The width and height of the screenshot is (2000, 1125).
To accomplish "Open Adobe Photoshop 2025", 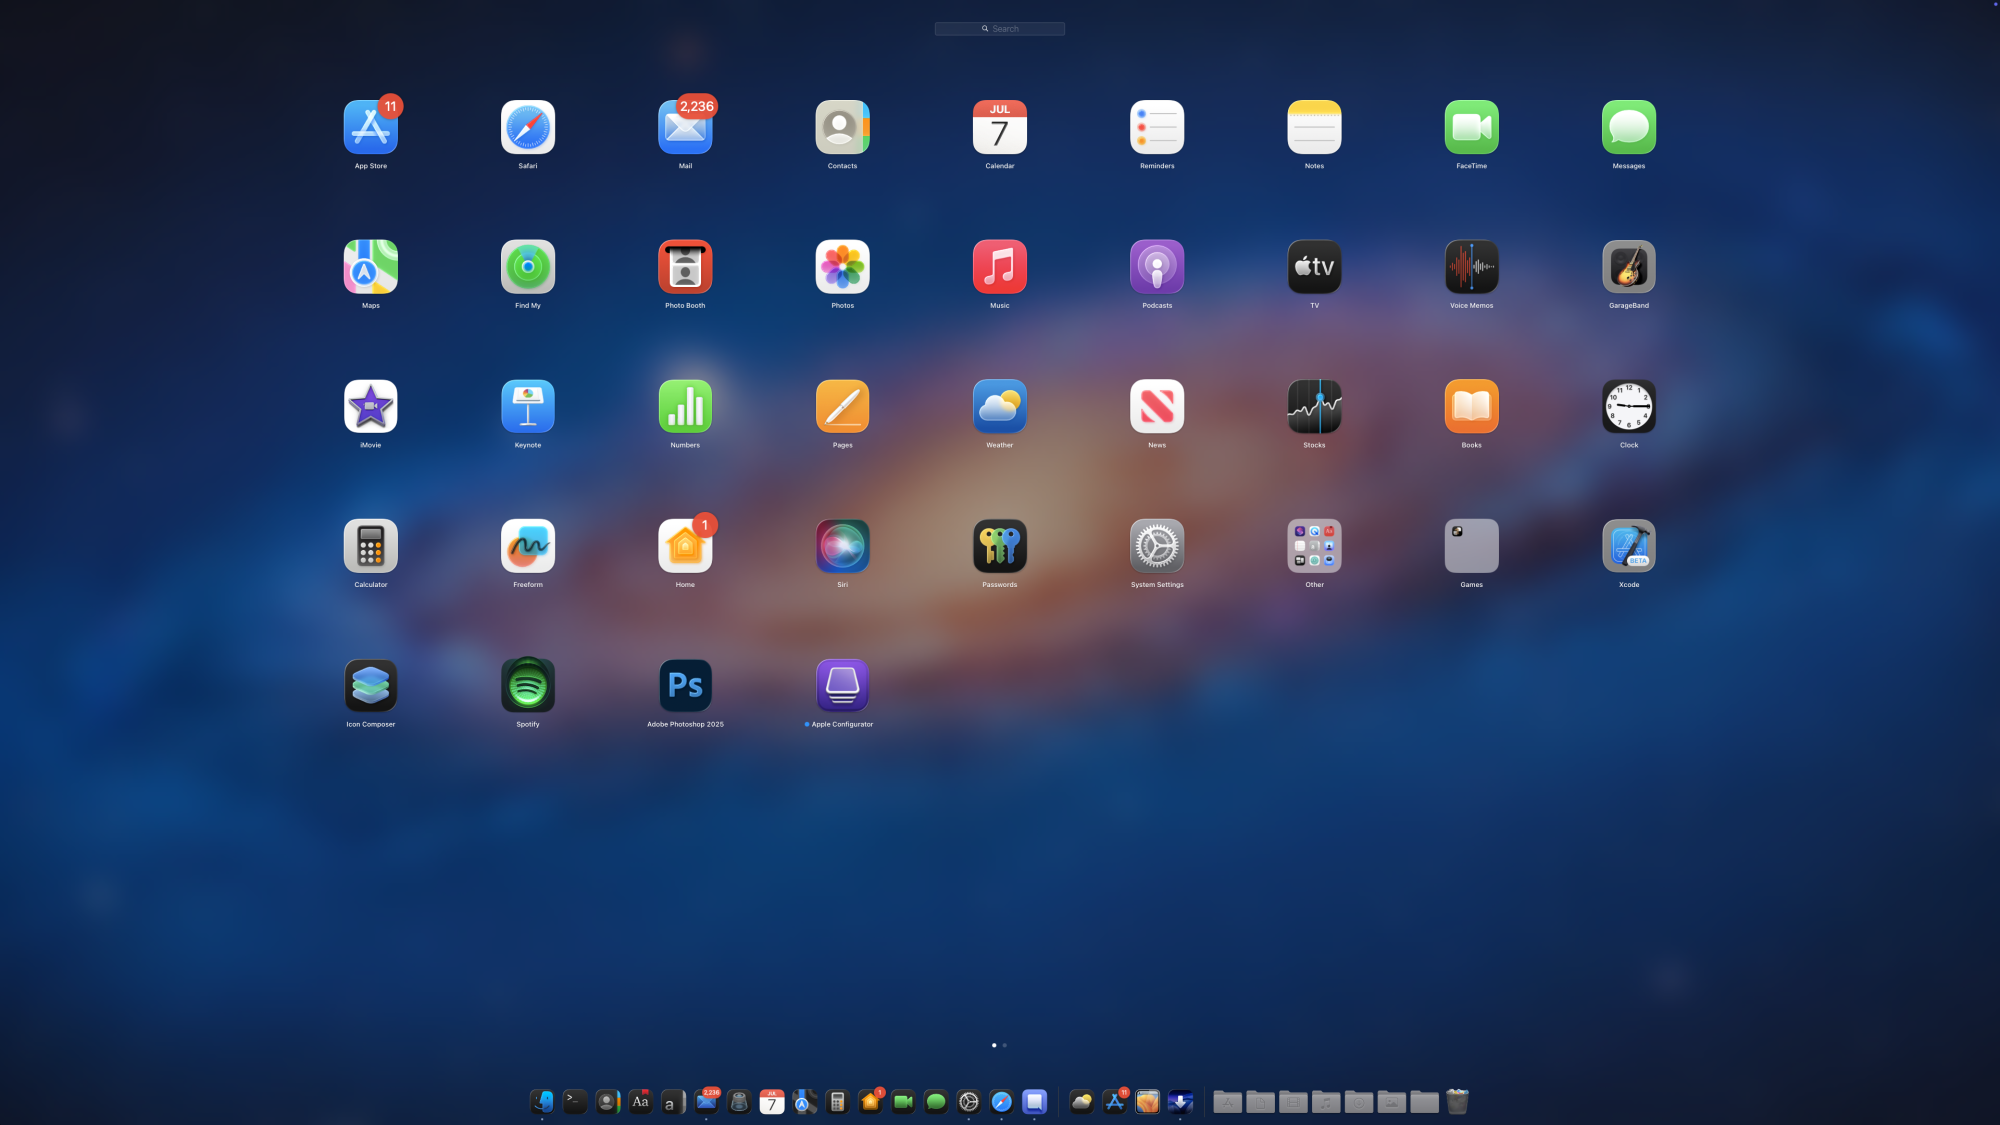I will pyautogui.click(x=685, y=686).
